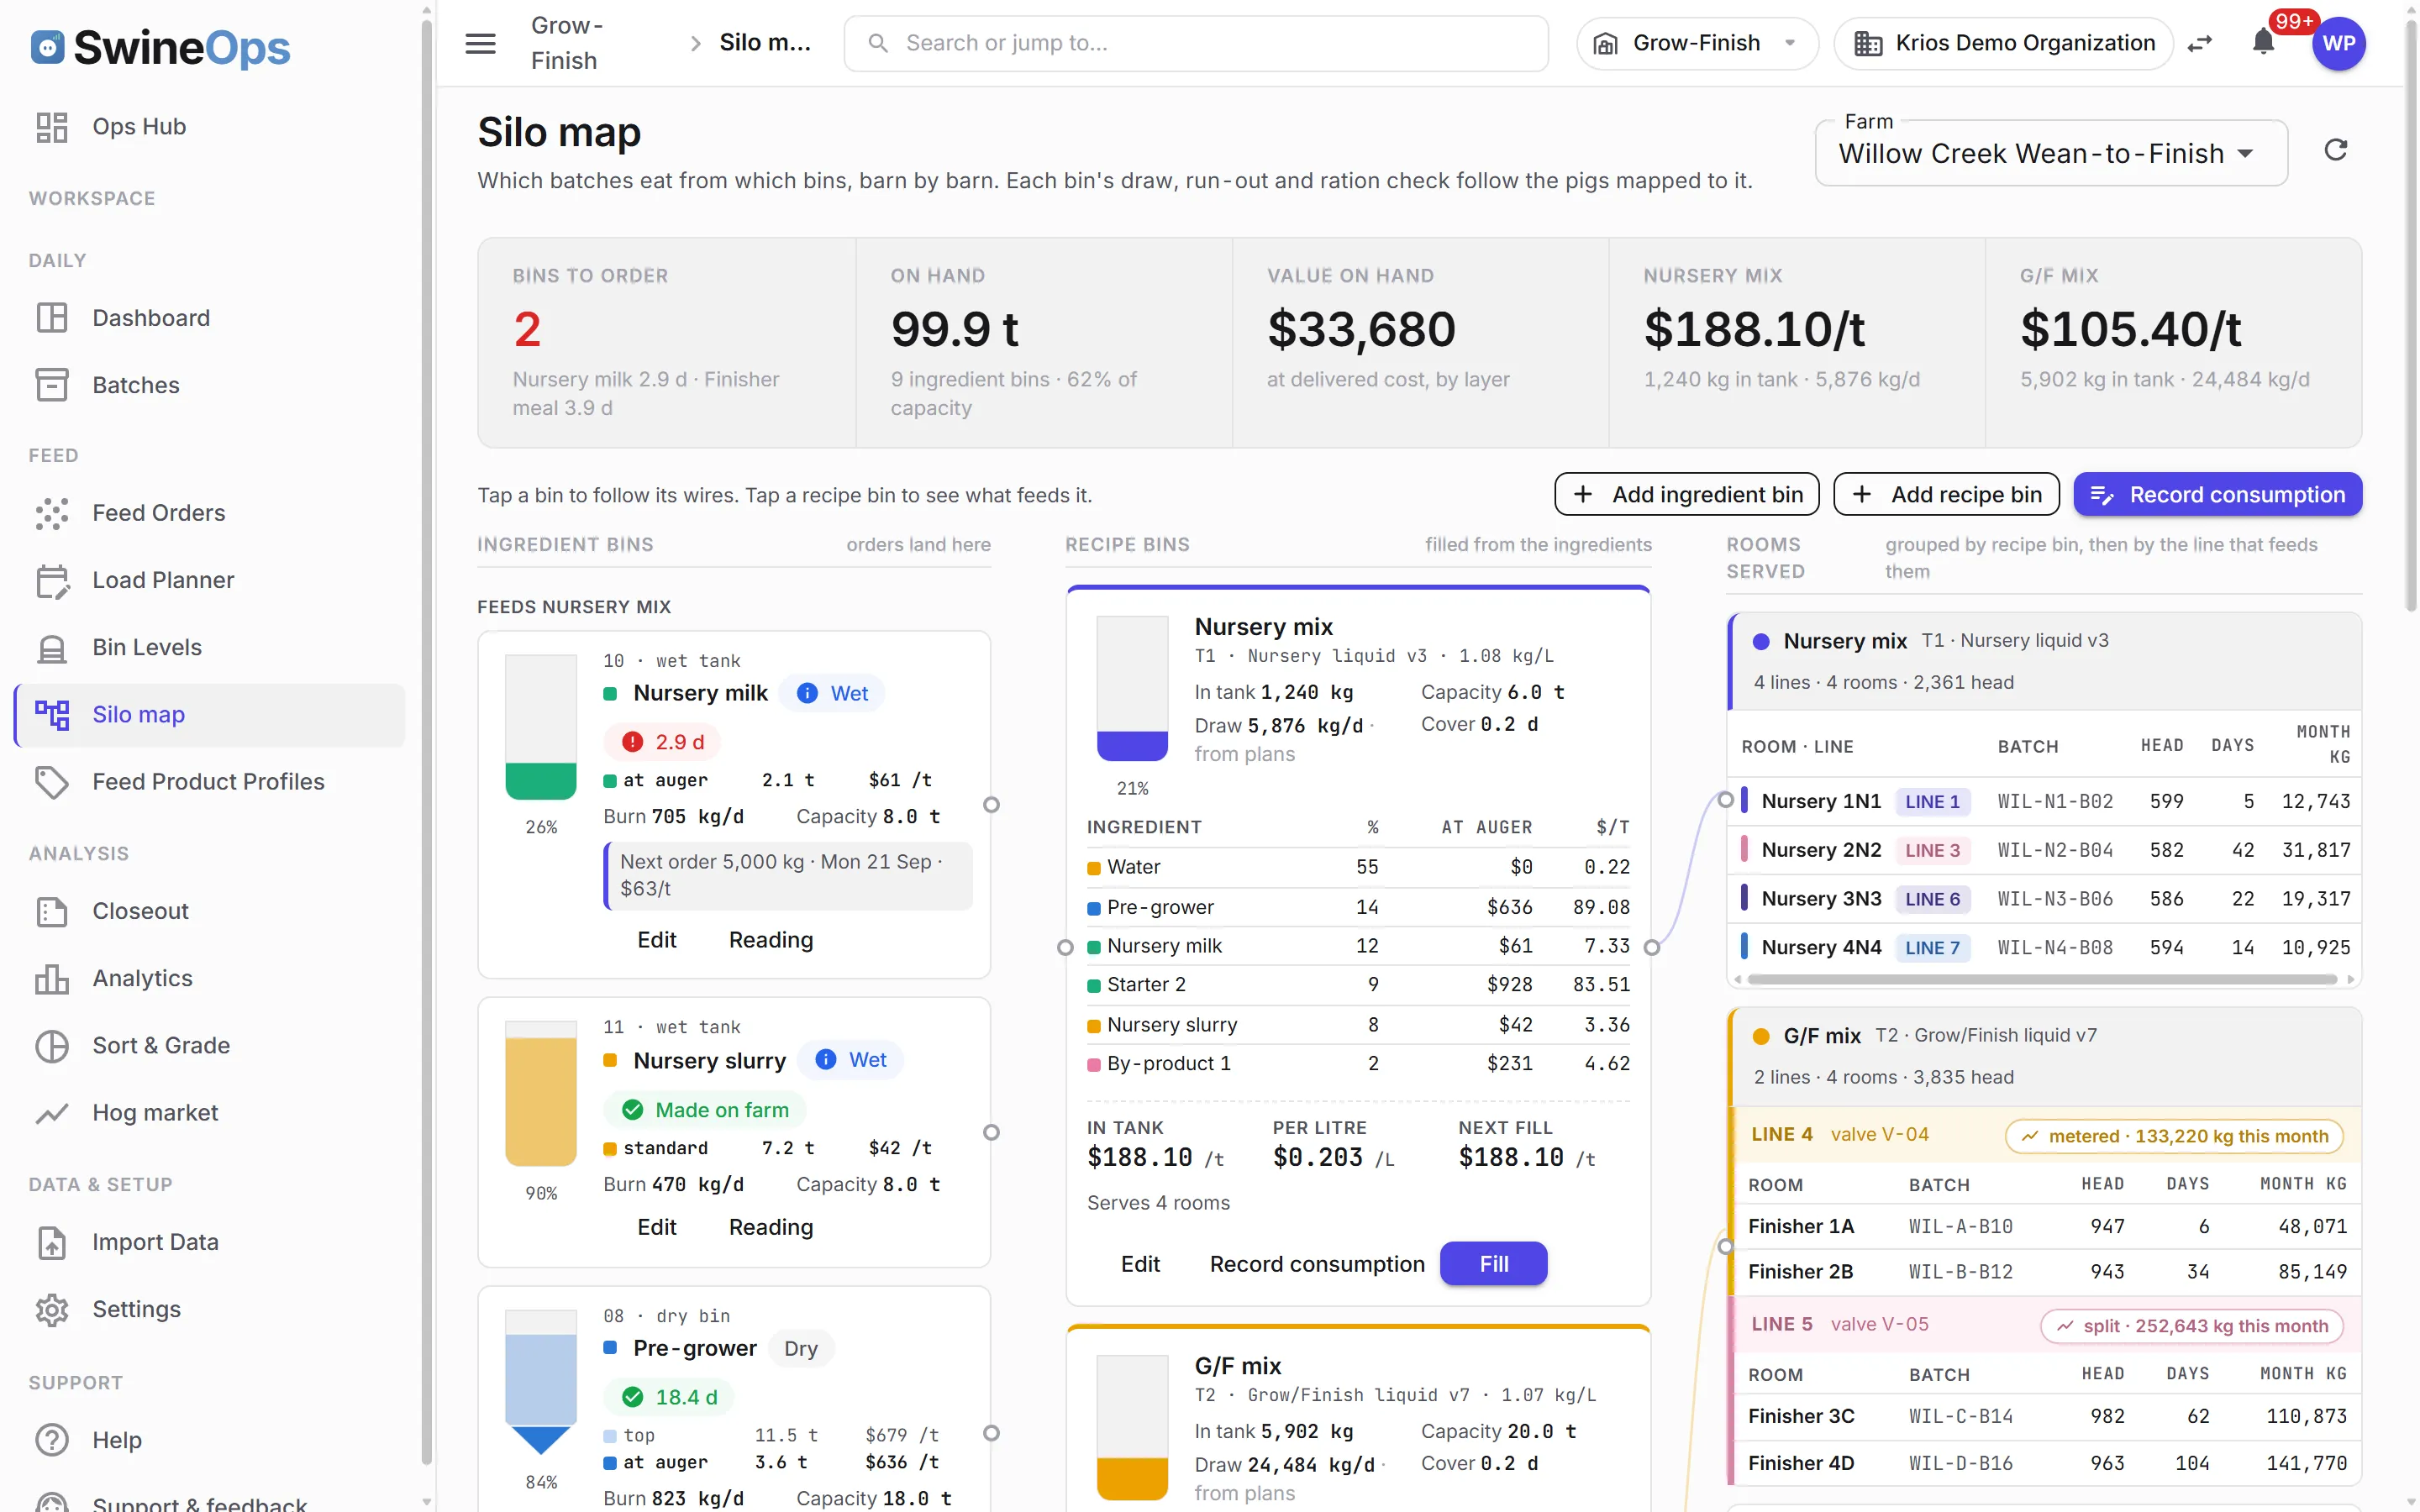2420x1512 pixels.
Task: Expand the Willow Creek Wean-to-Finish farm dropdown
Action: click(x=2051, y=153)
